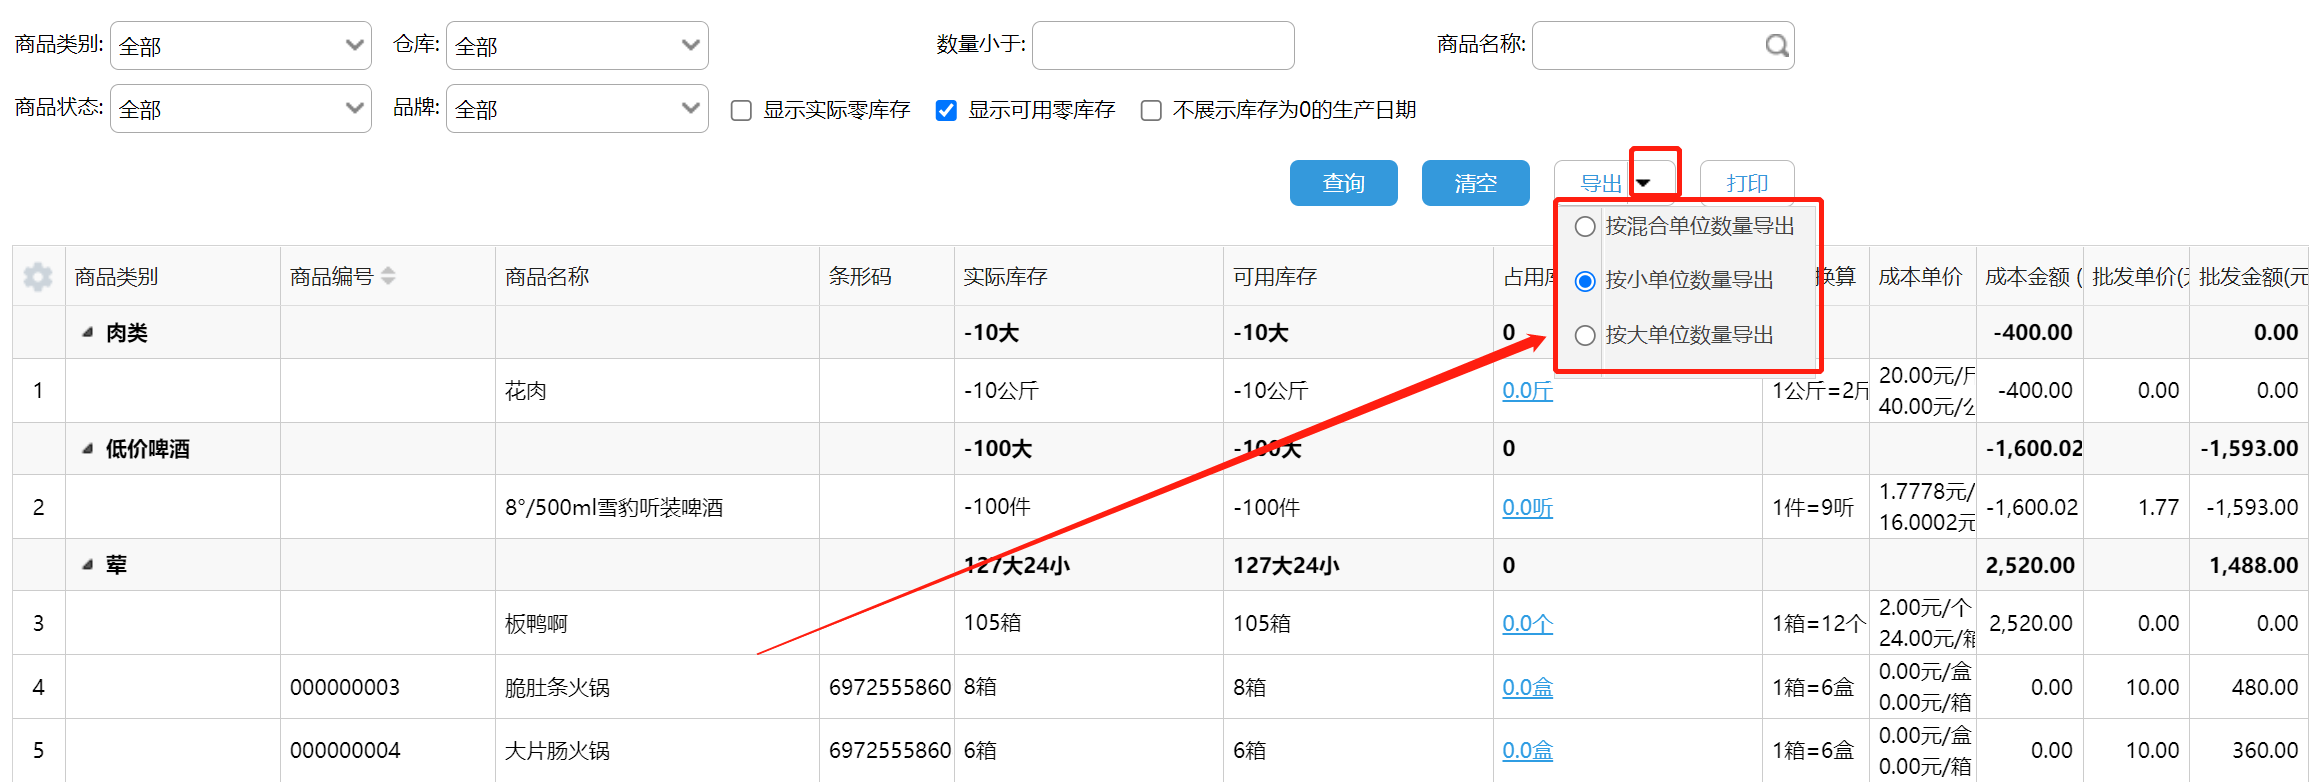Screen dimensions: 2309x782
Task: Select 按混合单位数量导出 radio option
Action: [x=1585, y=227]
